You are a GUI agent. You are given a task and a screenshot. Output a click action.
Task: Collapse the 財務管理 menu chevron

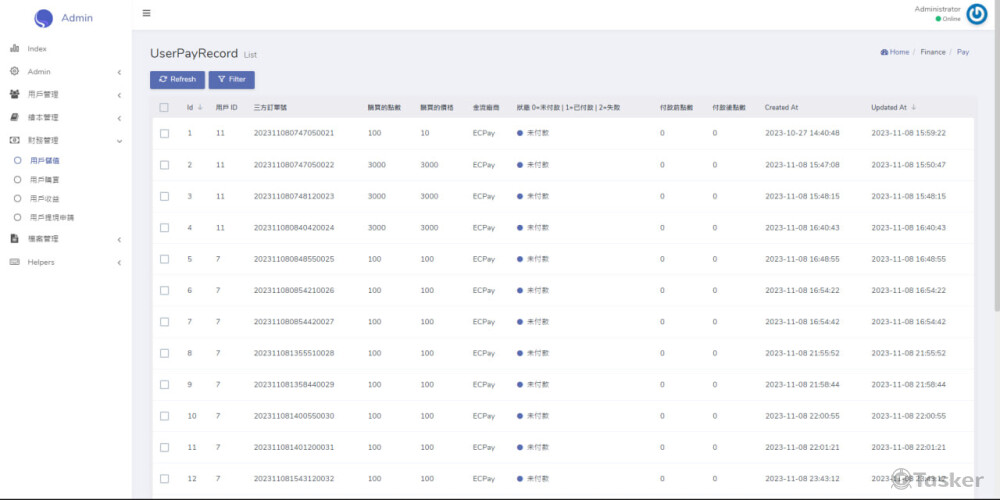119,141
